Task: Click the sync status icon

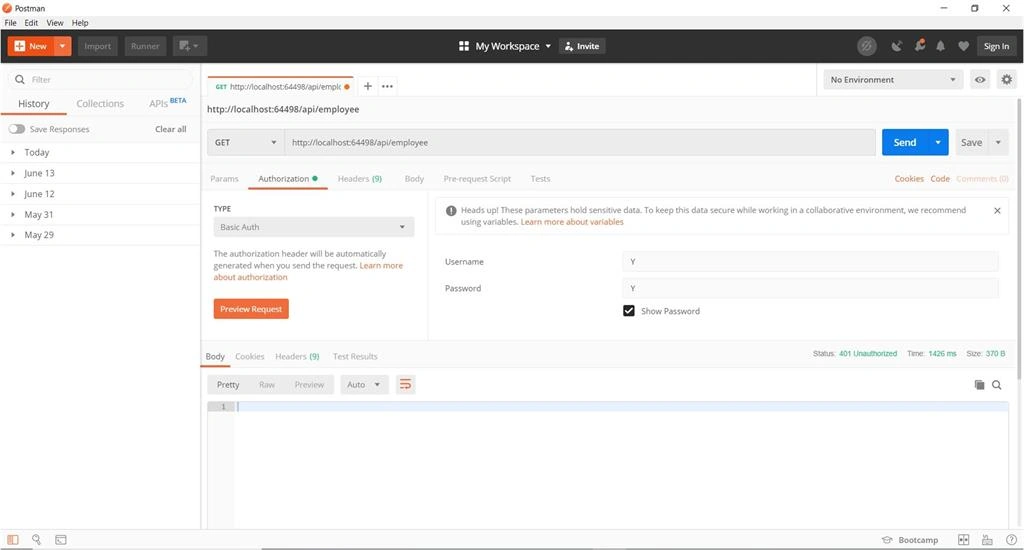Action: click(x=867, y=46)
